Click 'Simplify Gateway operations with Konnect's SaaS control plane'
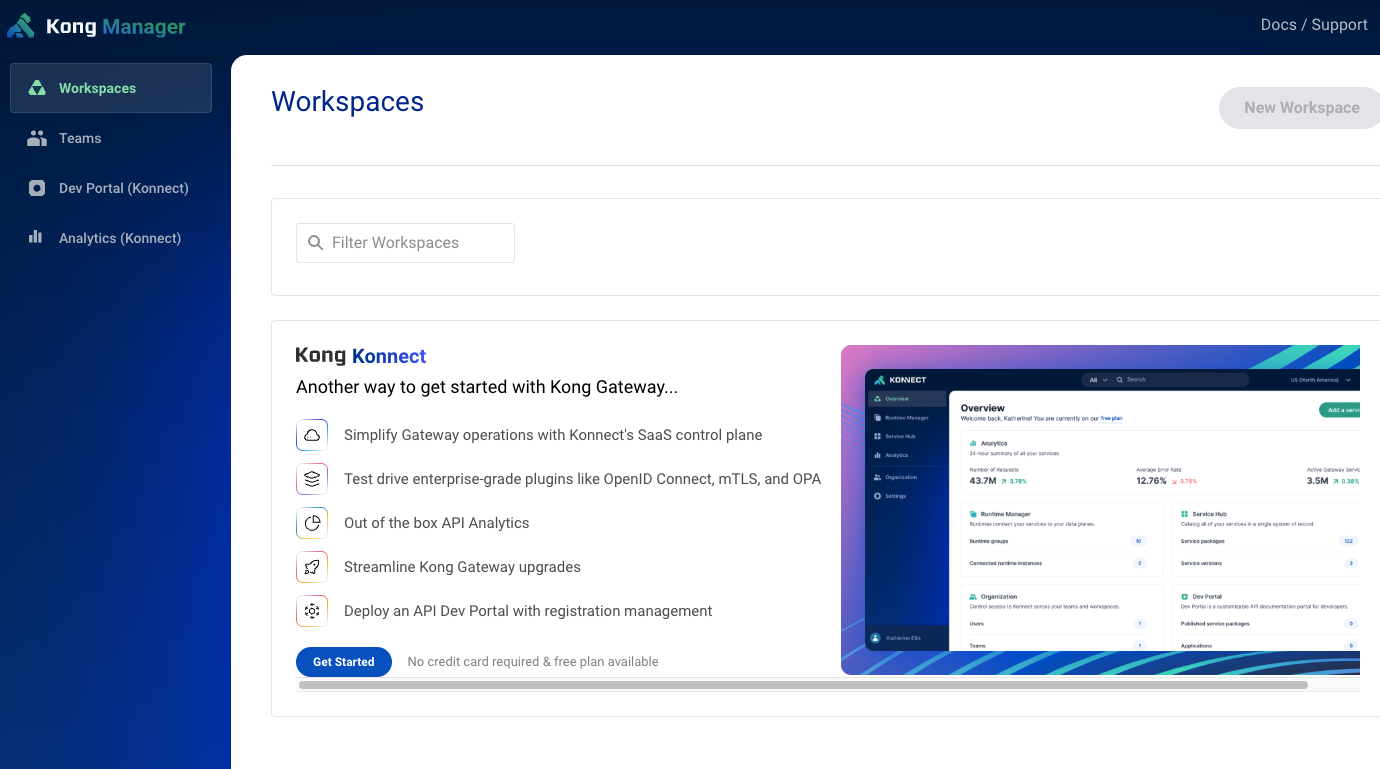Image resolution: width=1380 pixels, height=769 pixels. coord(553,435)
